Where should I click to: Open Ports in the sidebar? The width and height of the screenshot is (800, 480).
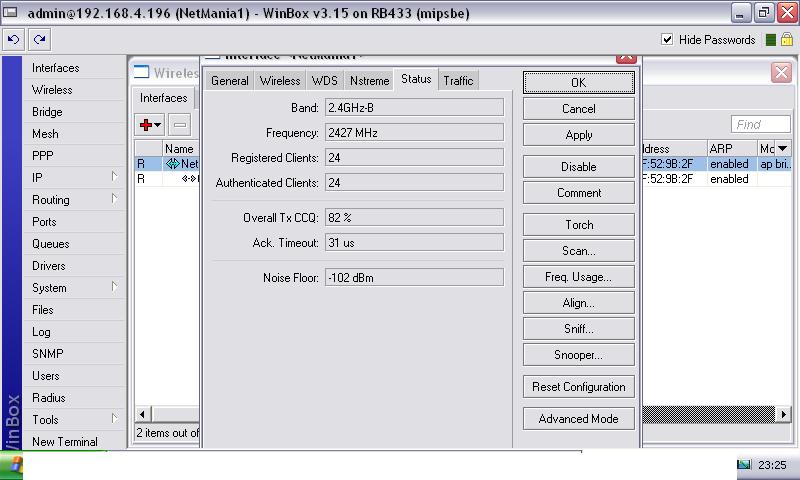click(x=44, y=222)
